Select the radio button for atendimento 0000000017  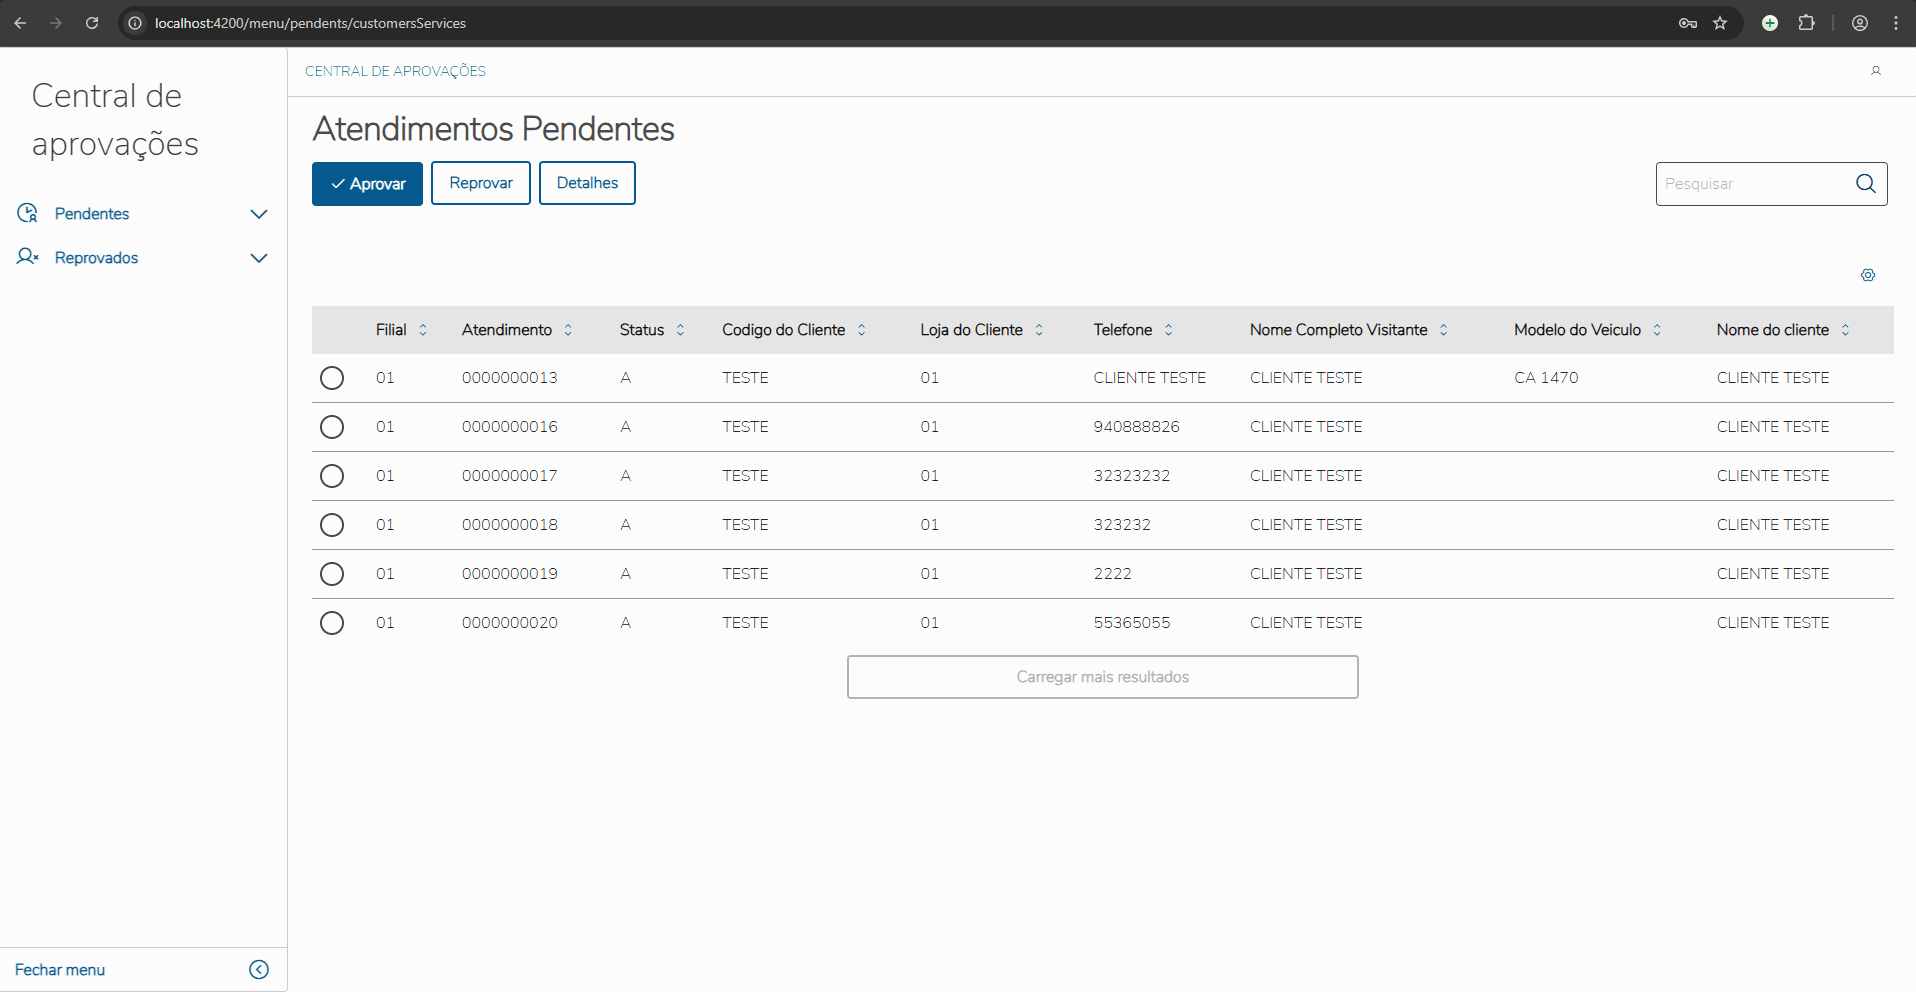pos(332,476)
